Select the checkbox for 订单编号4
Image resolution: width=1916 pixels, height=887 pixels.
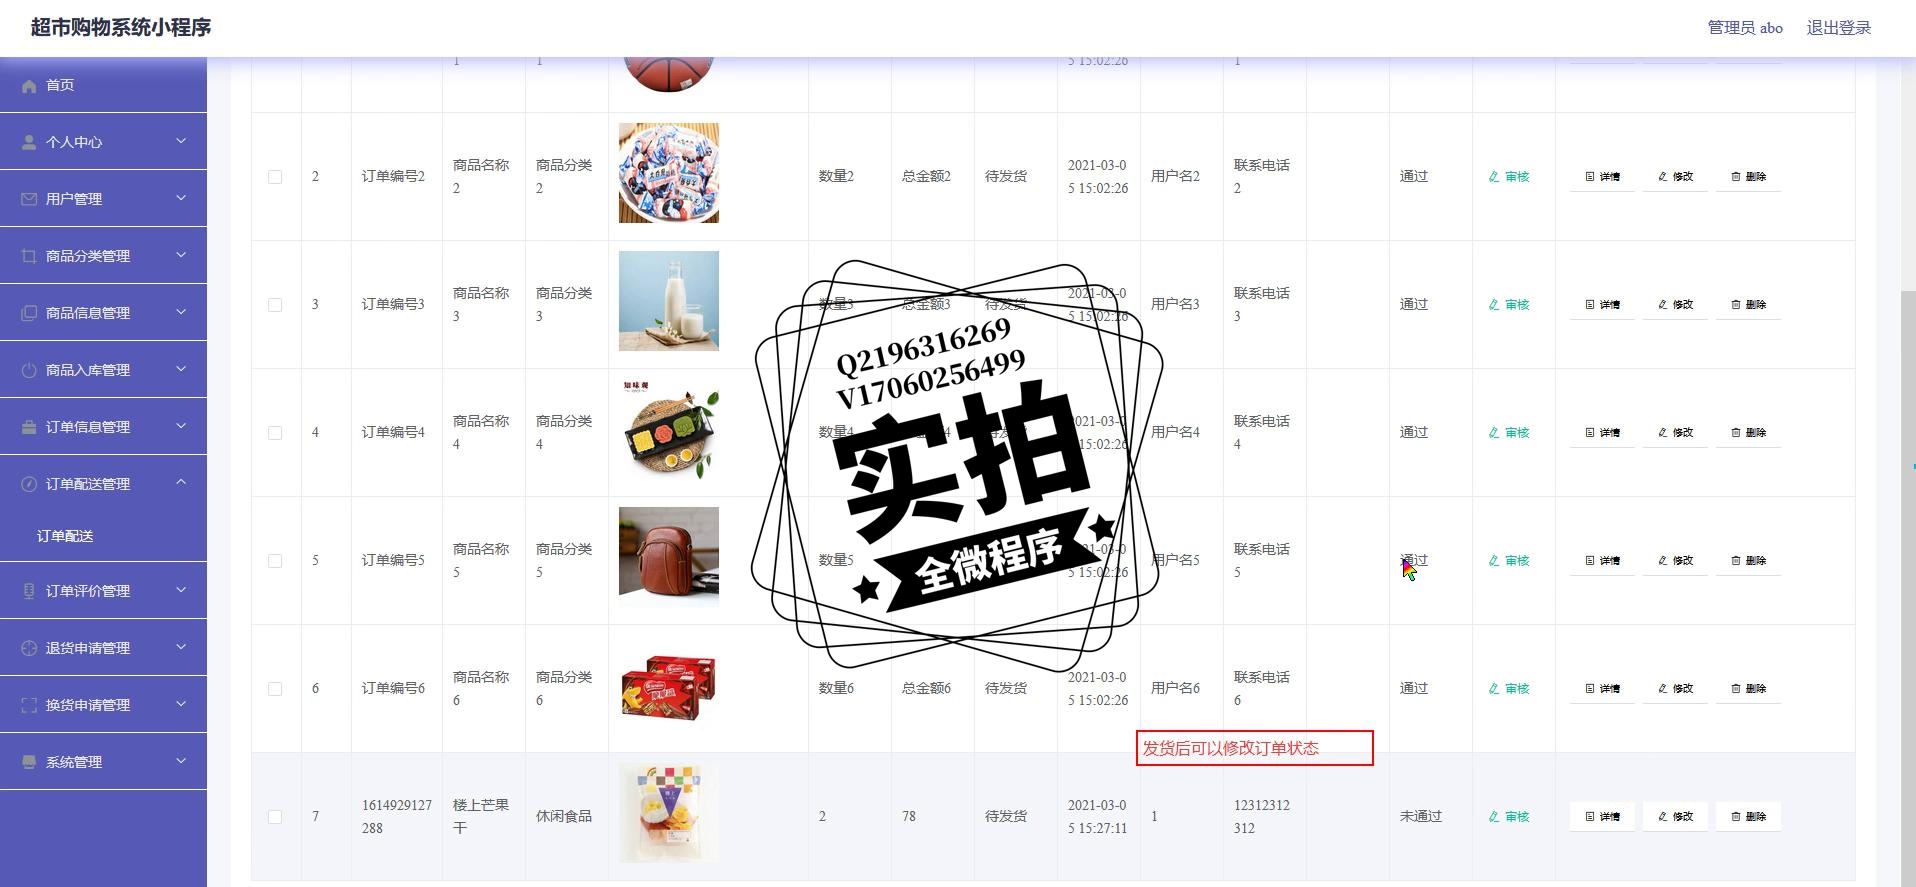click(275, 433)
